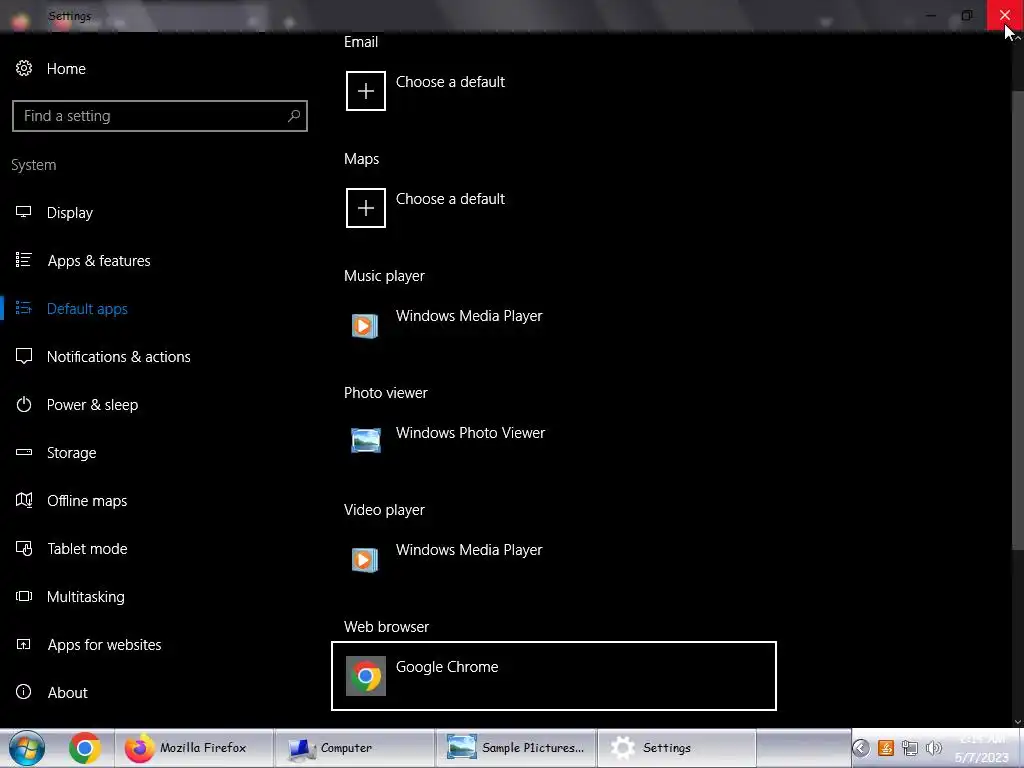Screen dimensions: 1024x768
Task: Click the Email section heading
Action: (x=361, y=42)
